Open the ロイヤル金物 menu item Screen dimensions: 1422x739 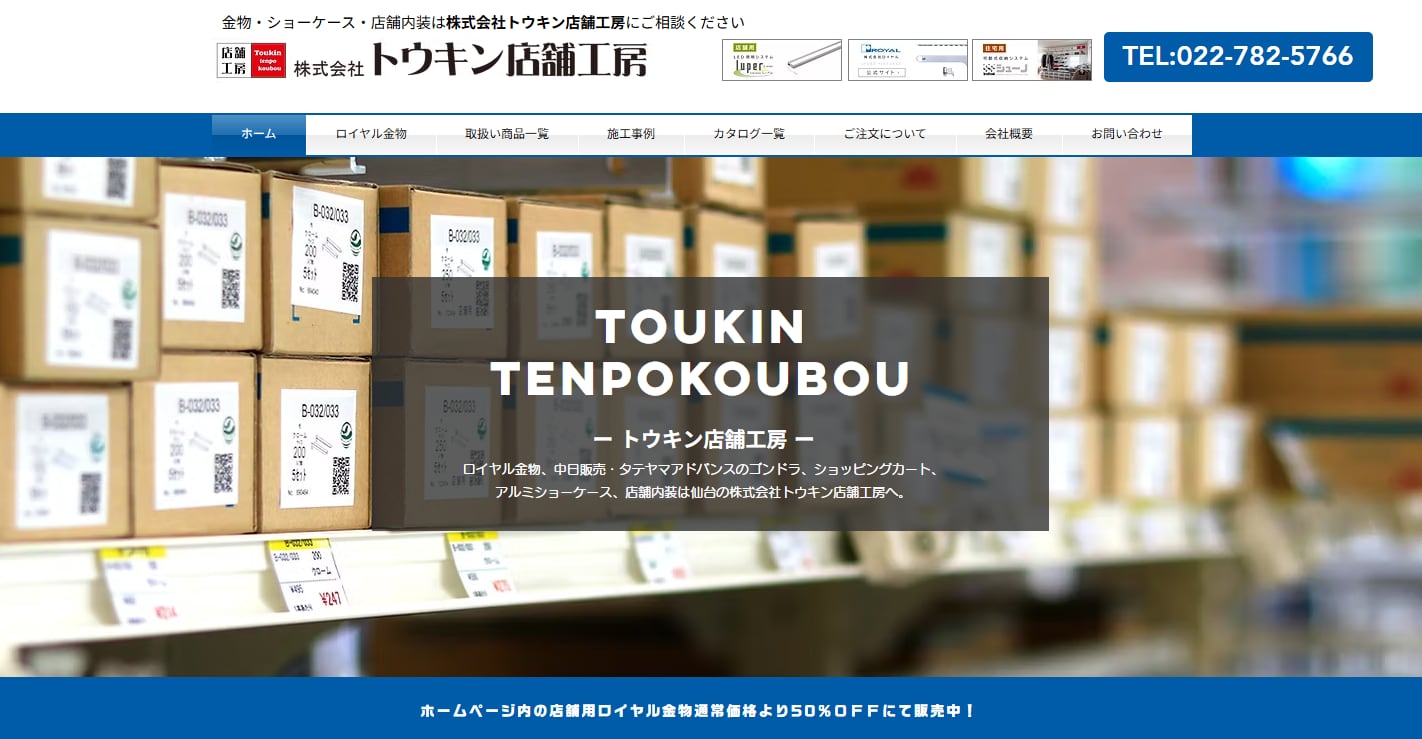[371, 134]
